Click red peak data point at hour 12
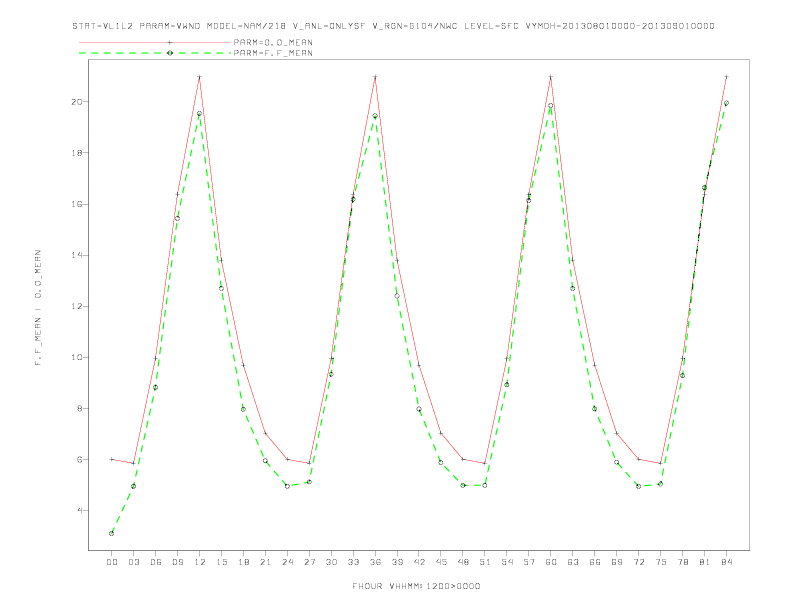The height and width of the screenshot is (612, 792). 200,77
